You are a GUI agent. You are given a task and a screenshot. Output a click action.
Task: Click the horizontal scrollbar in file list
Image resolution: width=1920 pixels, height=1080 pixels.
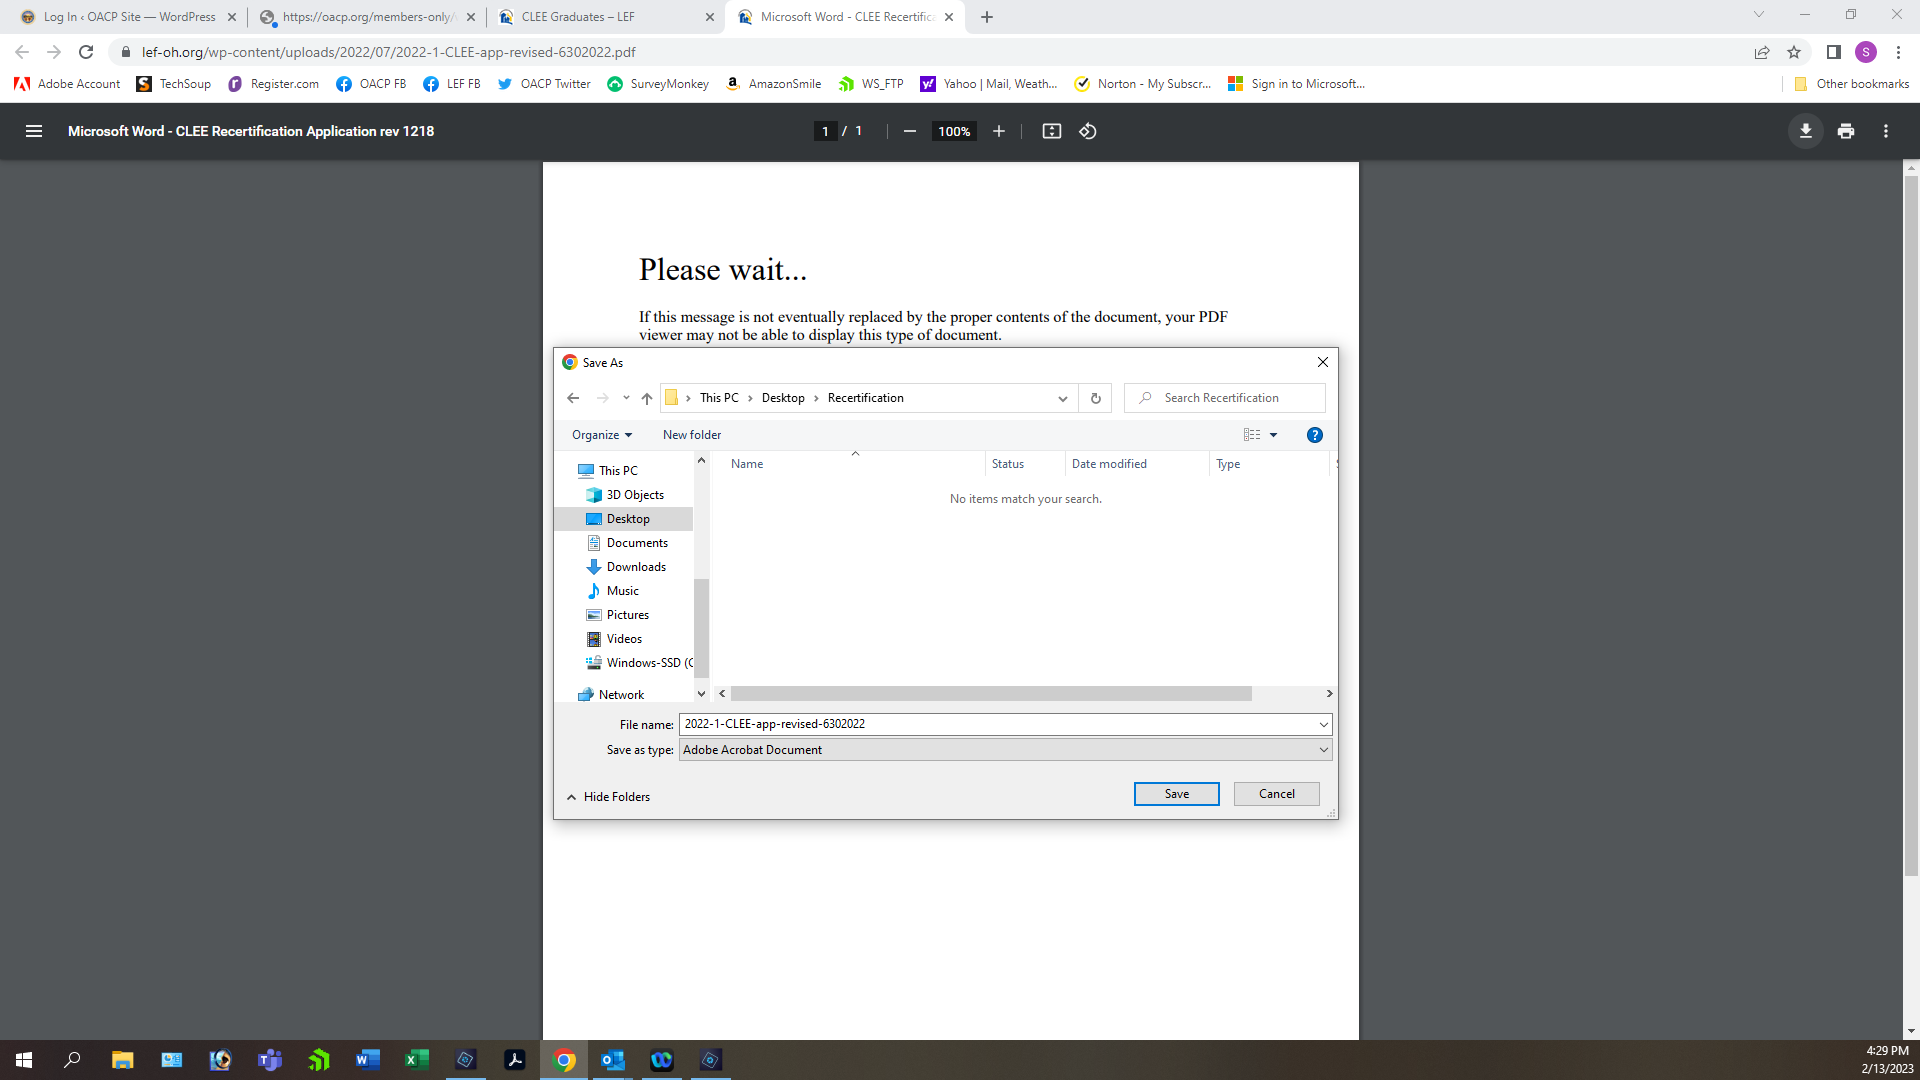click(x=990, y=694)
